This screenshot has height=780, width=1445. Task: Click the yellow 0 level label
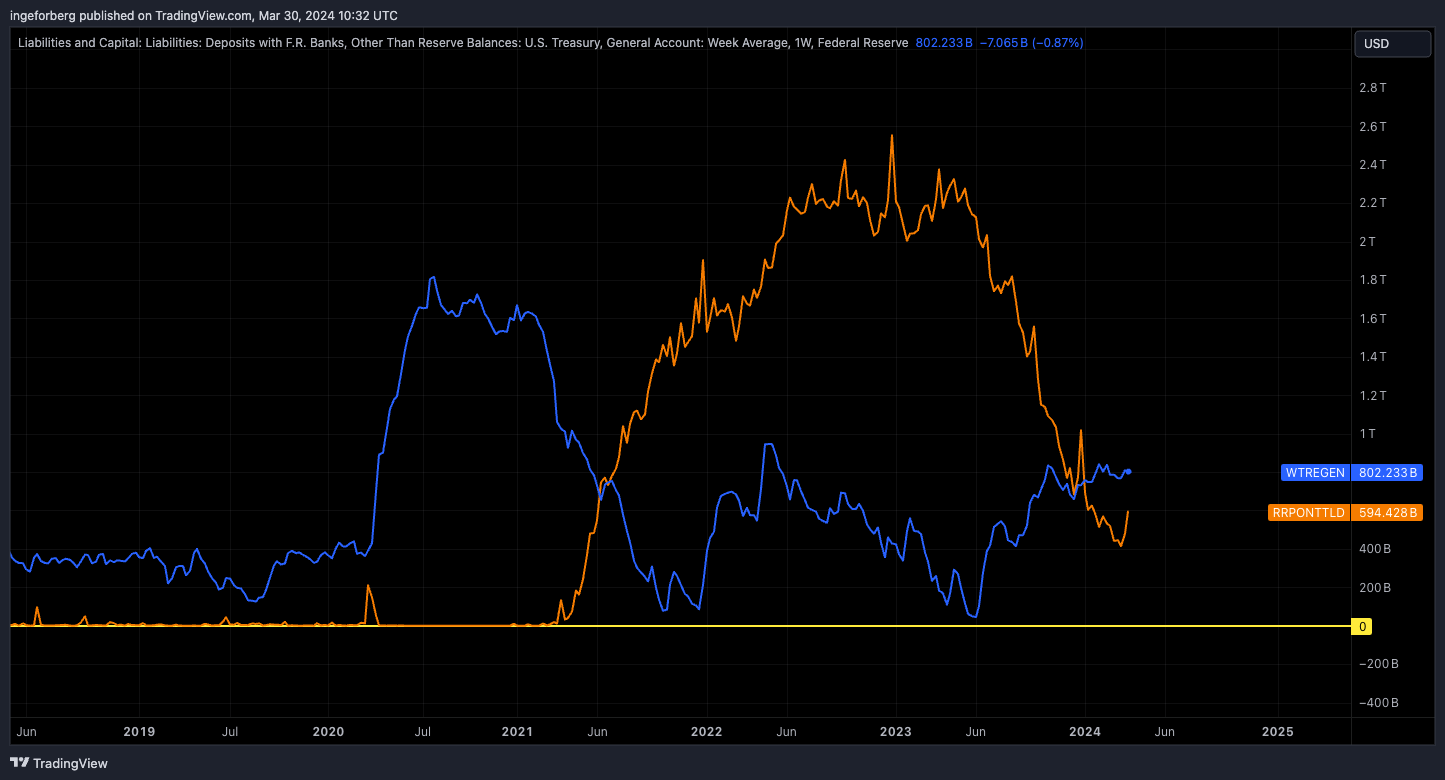point(1361,627)
